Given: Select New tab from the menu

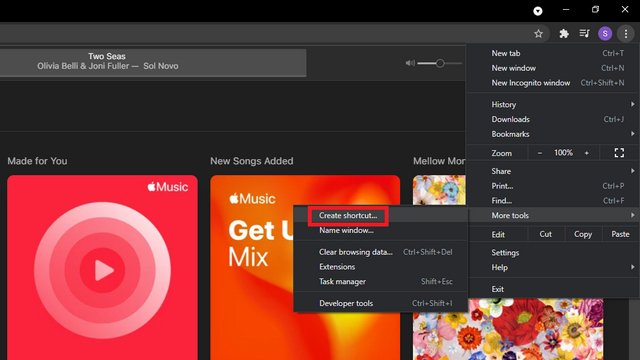Looking at the screenshot, I should [x=552, y=53].
